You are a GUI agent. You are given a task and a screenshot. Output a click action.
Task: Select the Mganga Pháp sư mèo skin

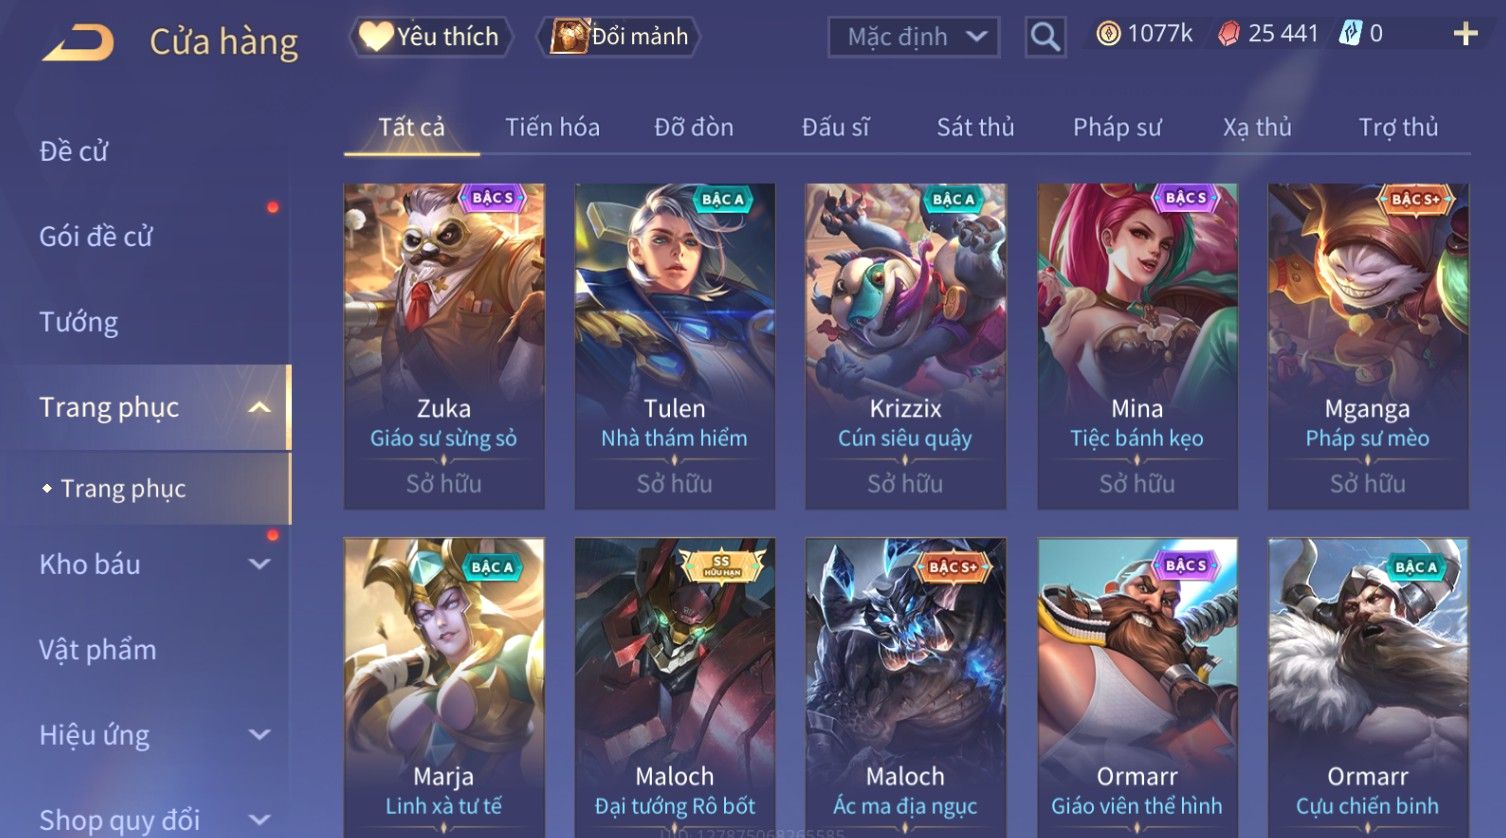click(x=1368, y=346)
